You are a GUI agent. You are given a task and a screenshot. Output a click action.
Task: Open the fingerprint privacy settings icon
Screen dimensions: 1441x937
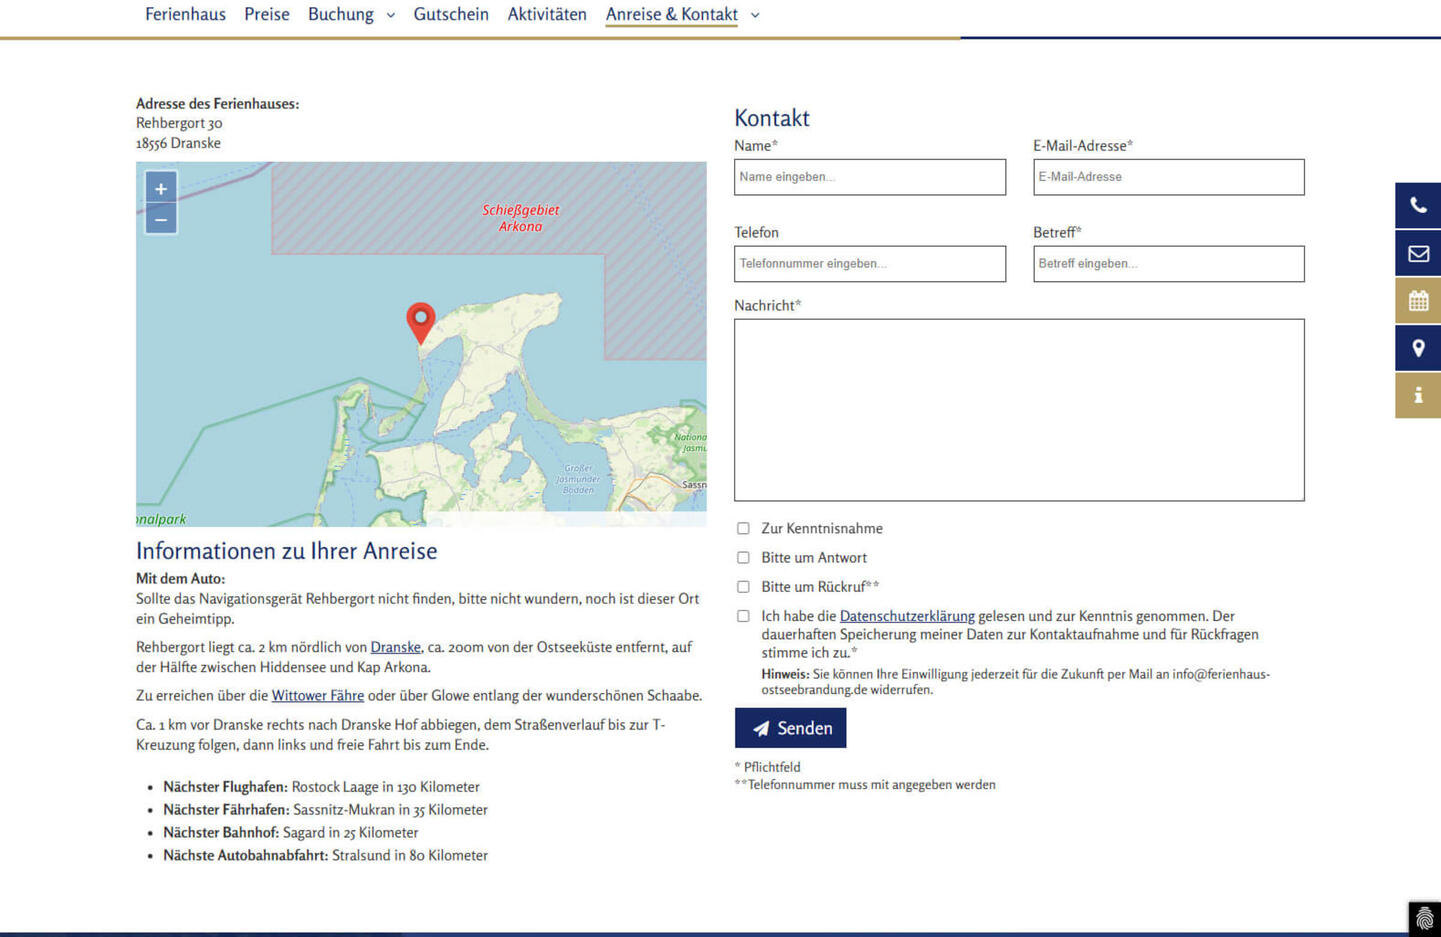pyautogui.click(x=1424, y=919)
